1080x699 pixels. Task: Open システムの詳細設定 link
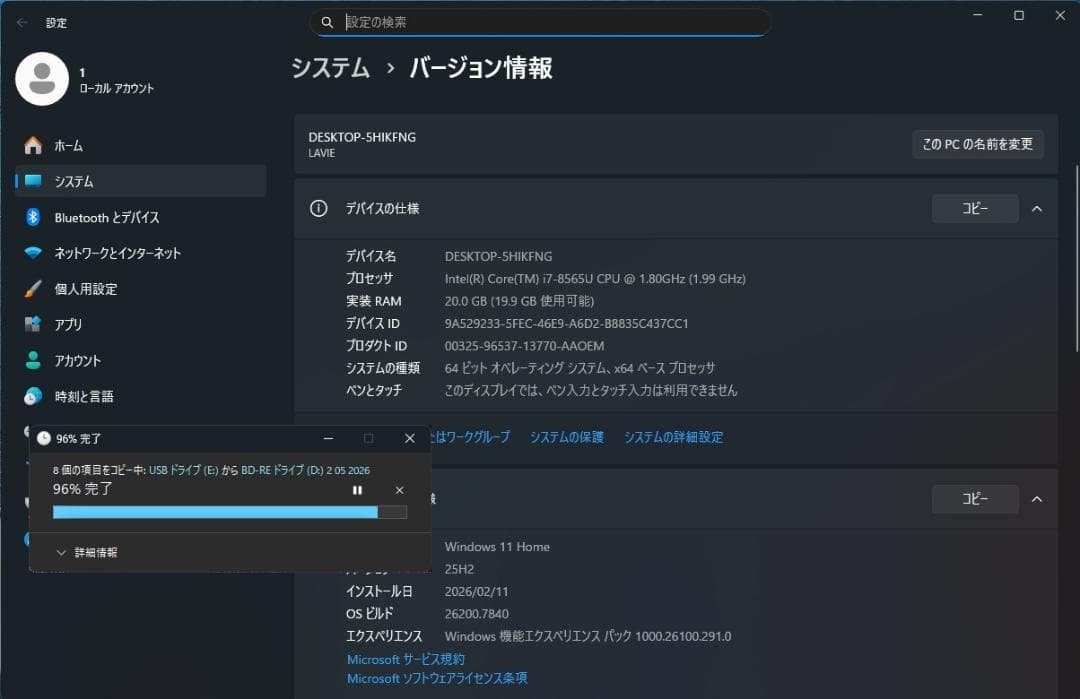pos(673,437)
